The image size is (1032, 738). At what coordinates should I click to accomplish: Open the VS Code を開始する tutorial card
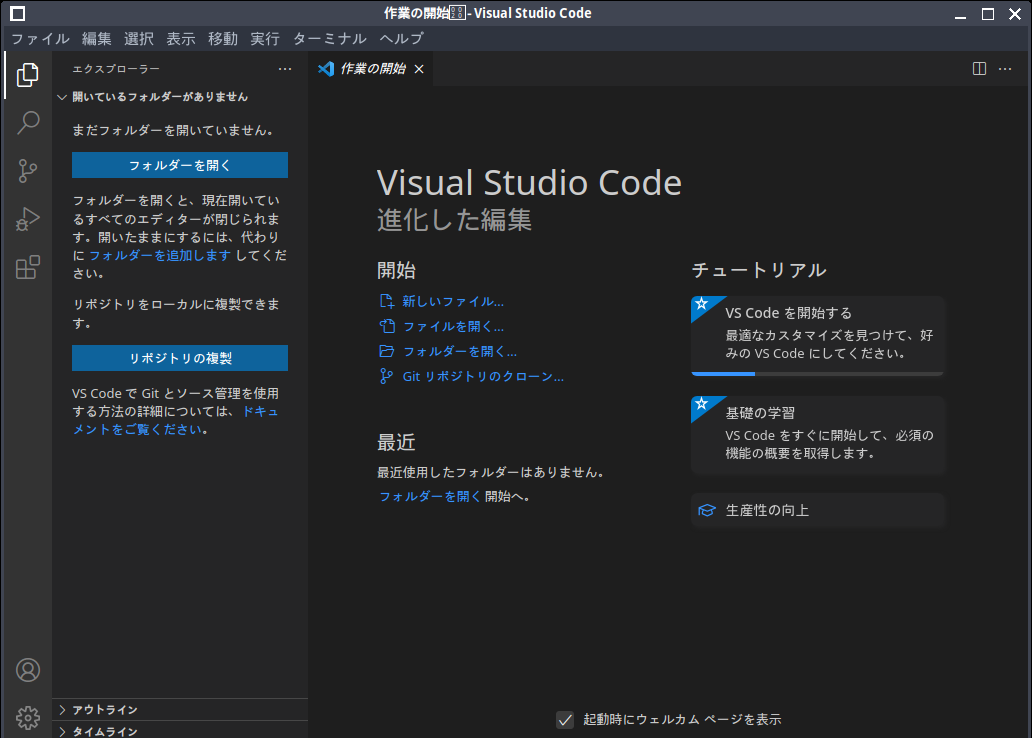pyautogui.click(x=817, y=336)
